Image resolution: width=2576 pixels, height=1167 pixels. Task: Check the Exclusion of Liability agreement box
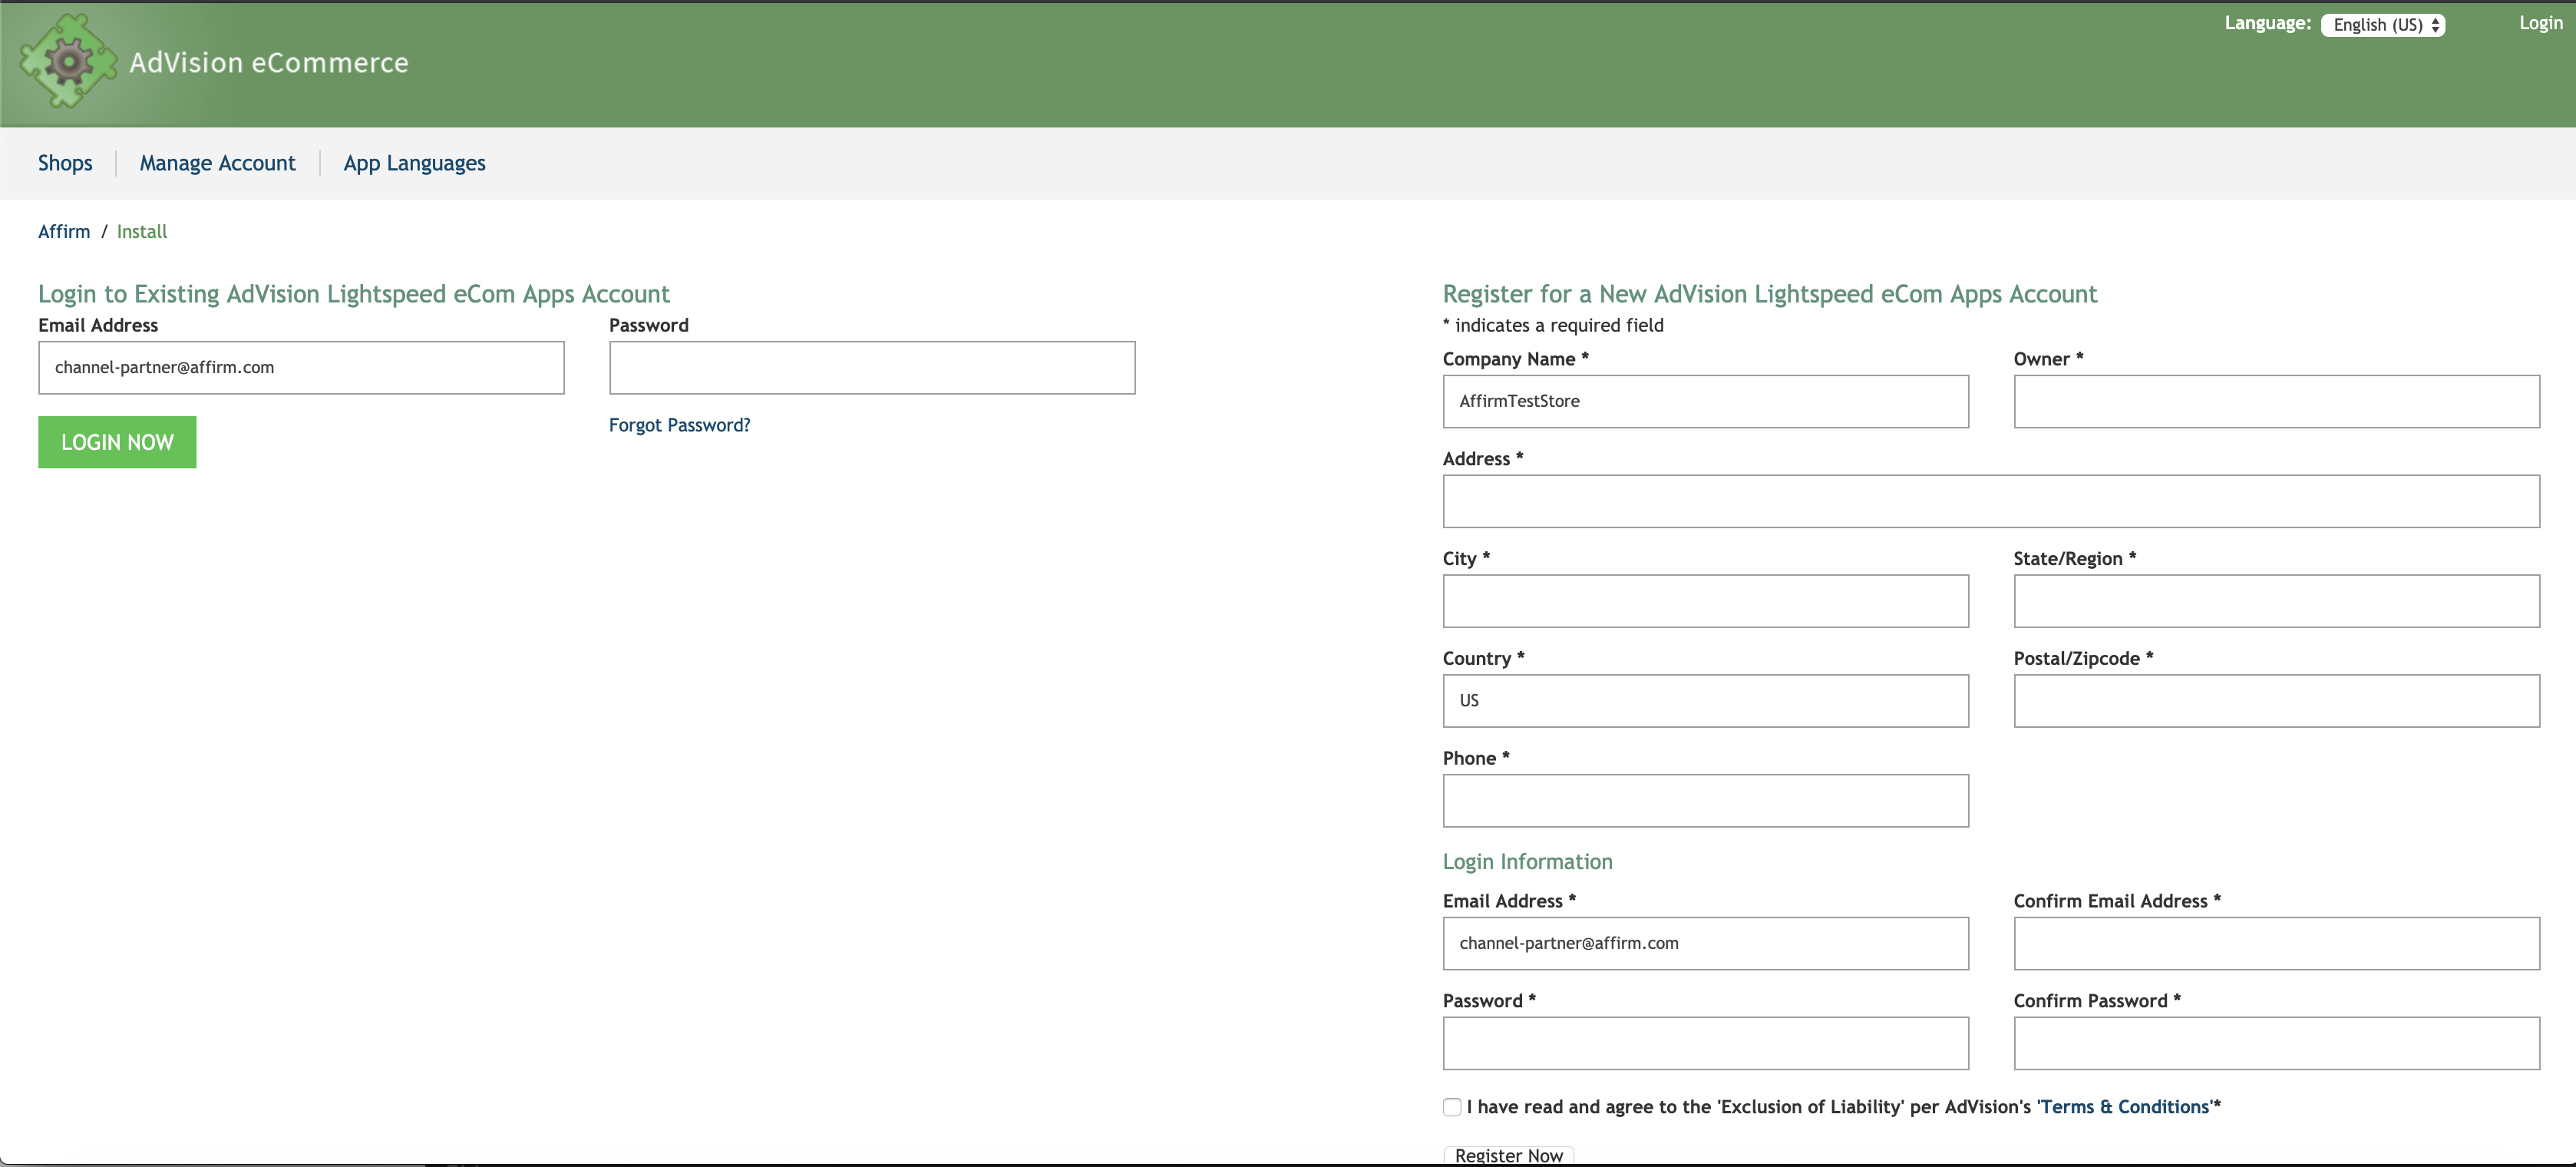[1452, 1107]
